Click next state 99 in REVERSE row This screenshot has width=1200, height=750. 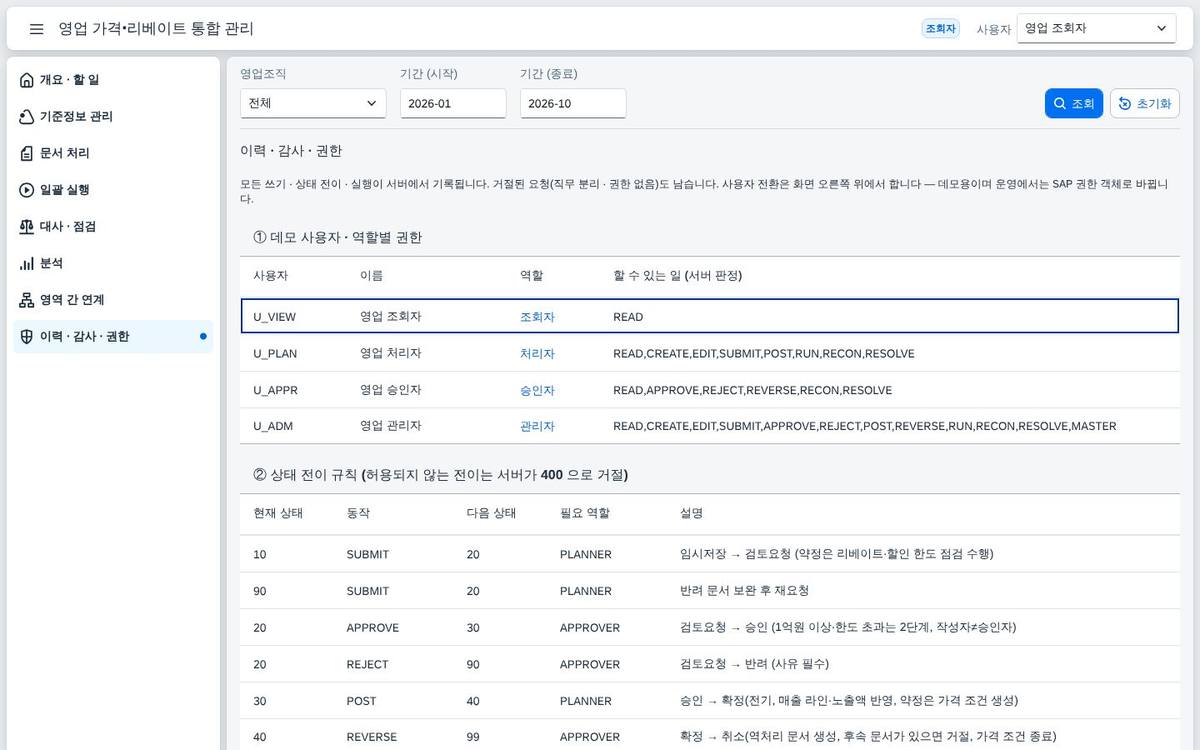tap(473, 737)
